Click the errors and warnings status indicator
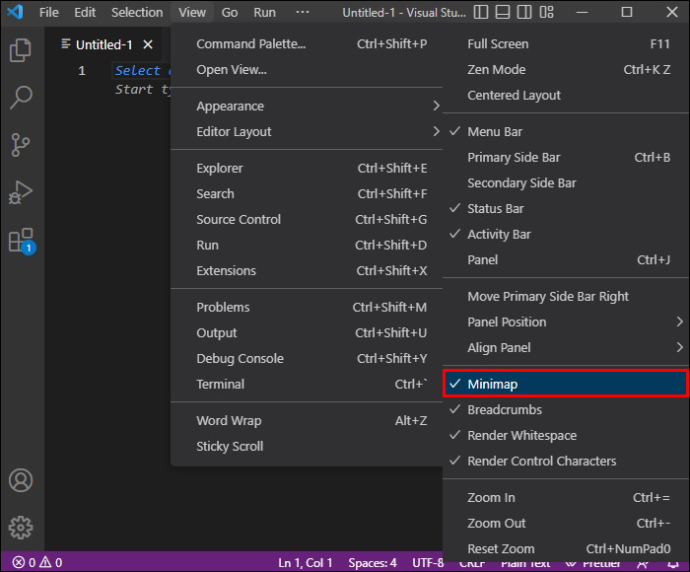The width and height of the screenshot is (690, 572). [37, 562]
